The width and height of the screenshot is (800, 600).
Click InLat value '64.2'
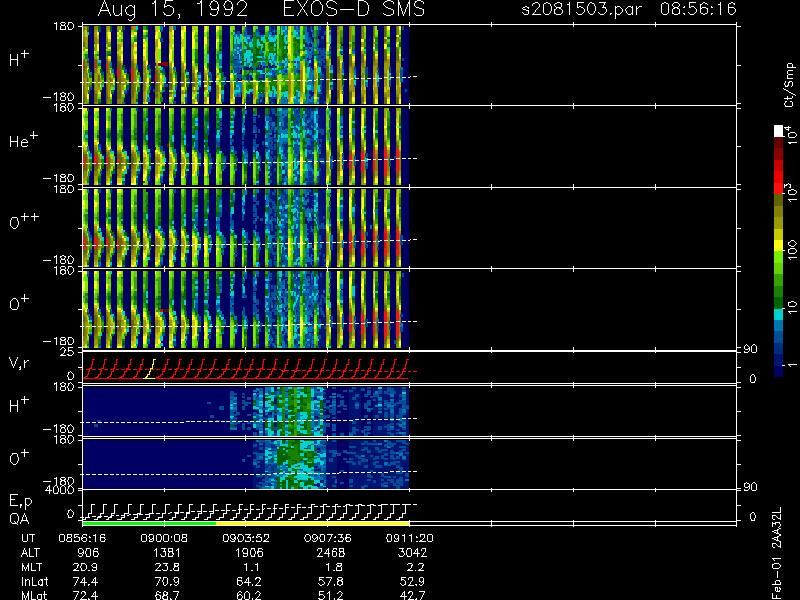pos(249,581)
